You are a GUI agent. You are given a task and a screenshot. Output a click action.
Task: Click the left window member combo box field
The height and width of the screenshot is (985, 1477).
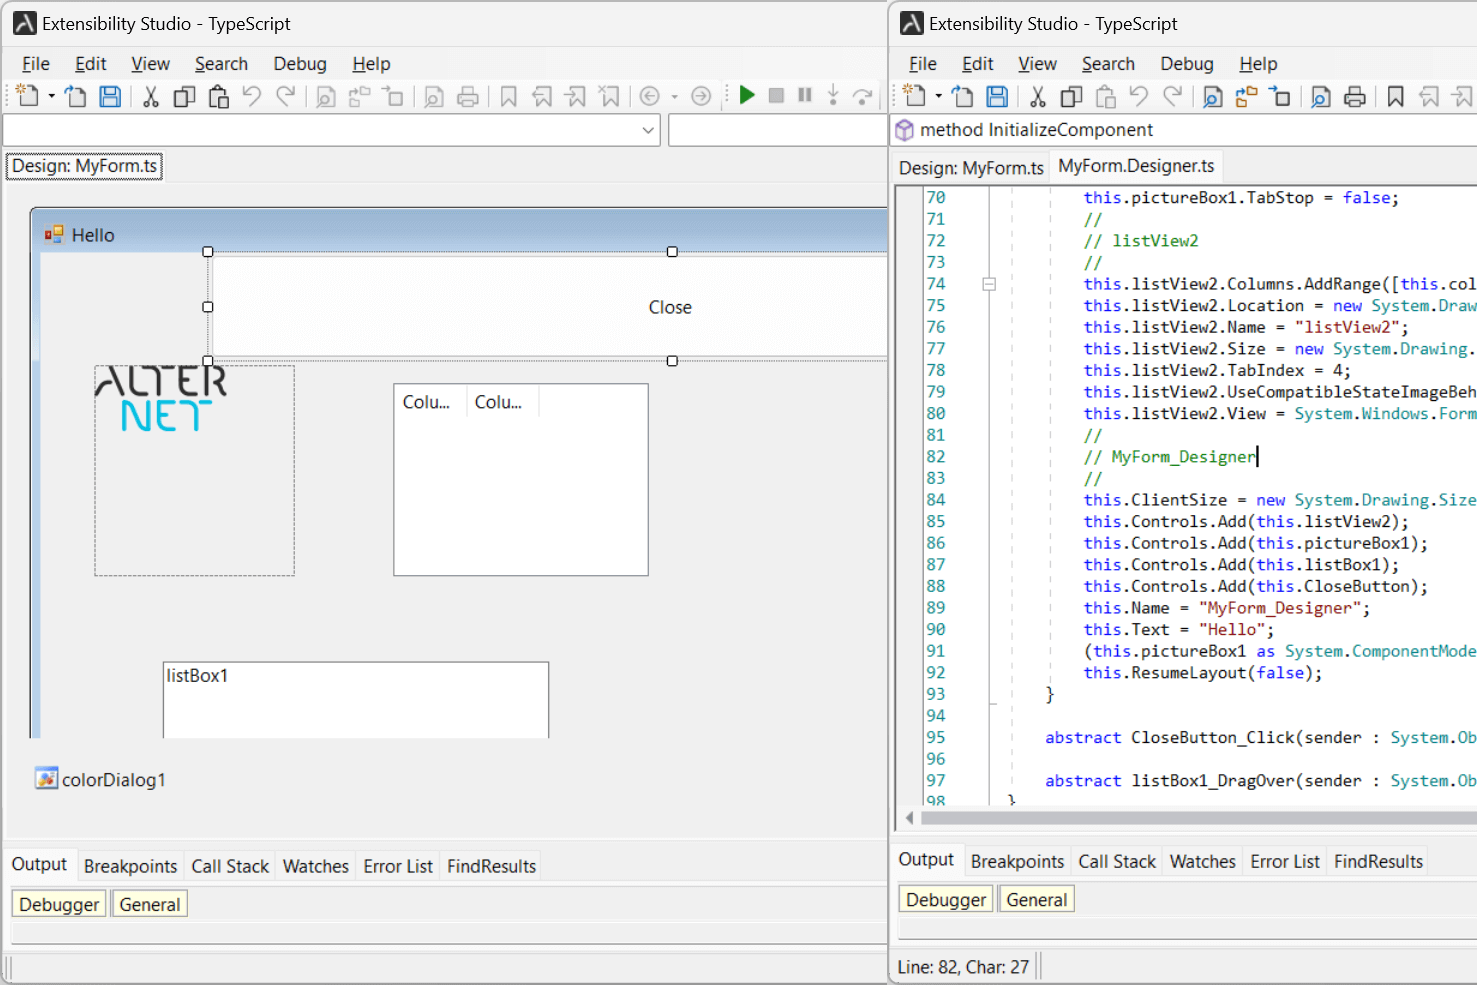pos(778,130)
